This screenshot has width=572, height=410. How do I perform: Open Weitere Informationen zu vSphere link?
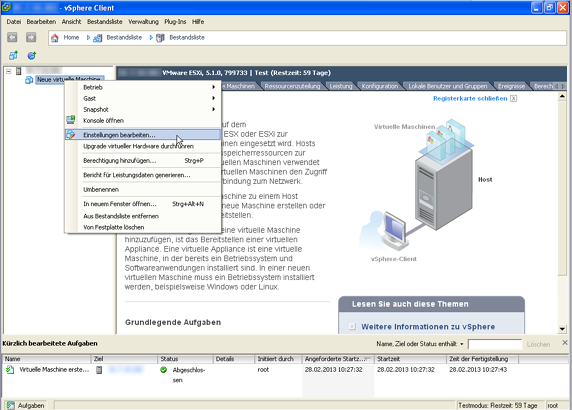coord(428,327)
